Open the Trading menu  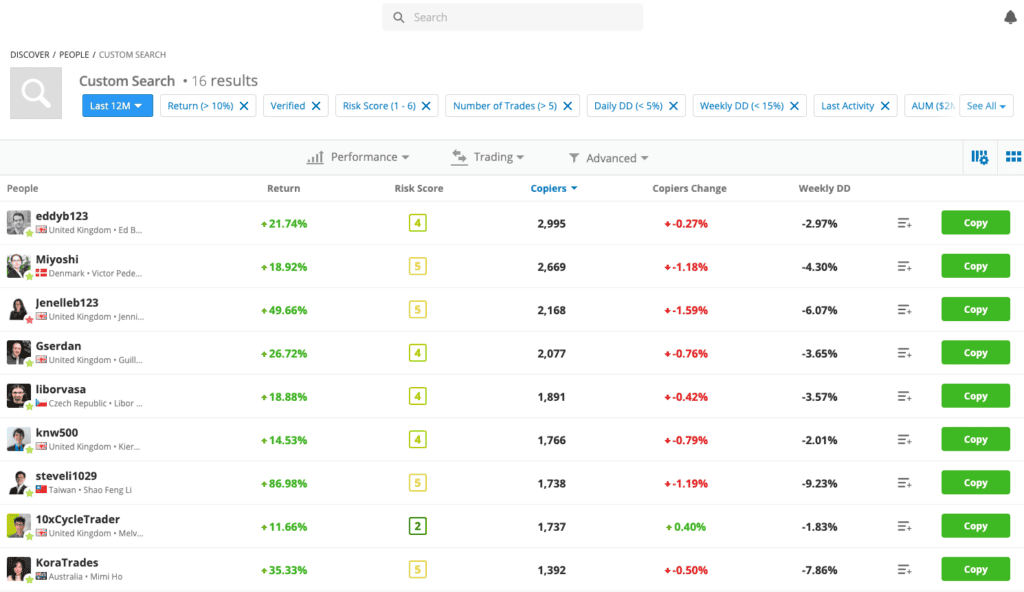pos(488,157)
